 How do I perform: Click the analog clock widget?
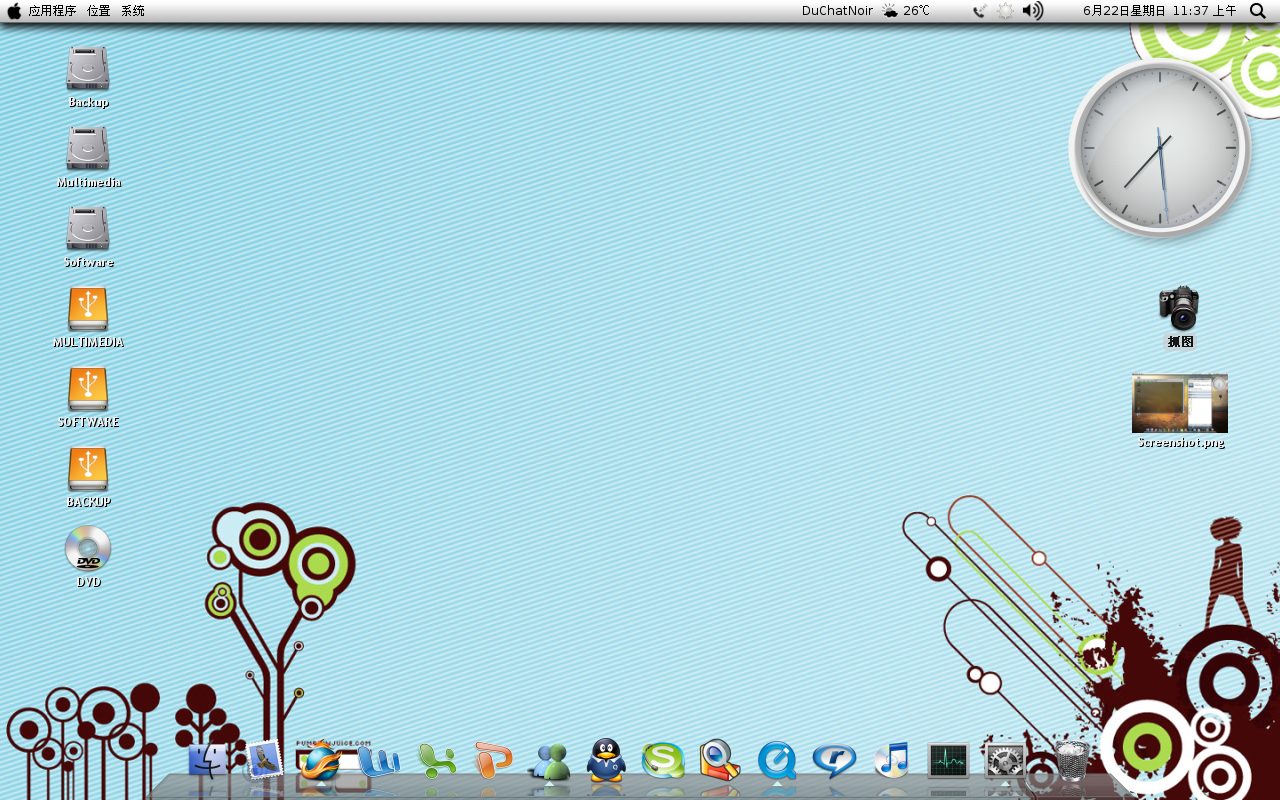pyautogui.click(x=1160, y=147)
